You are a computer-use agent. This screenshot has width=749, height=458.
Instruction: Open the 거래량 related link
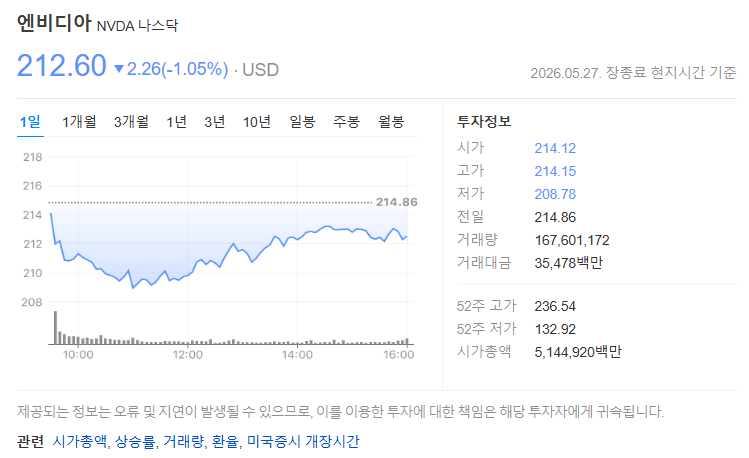click(x=184, y=441)
